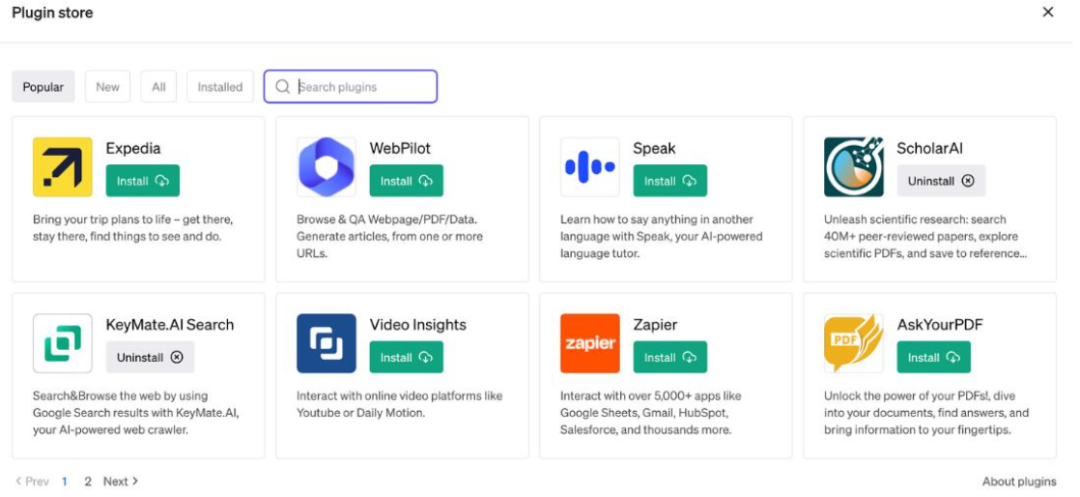Focus the Search plugins field

point(351,87)
